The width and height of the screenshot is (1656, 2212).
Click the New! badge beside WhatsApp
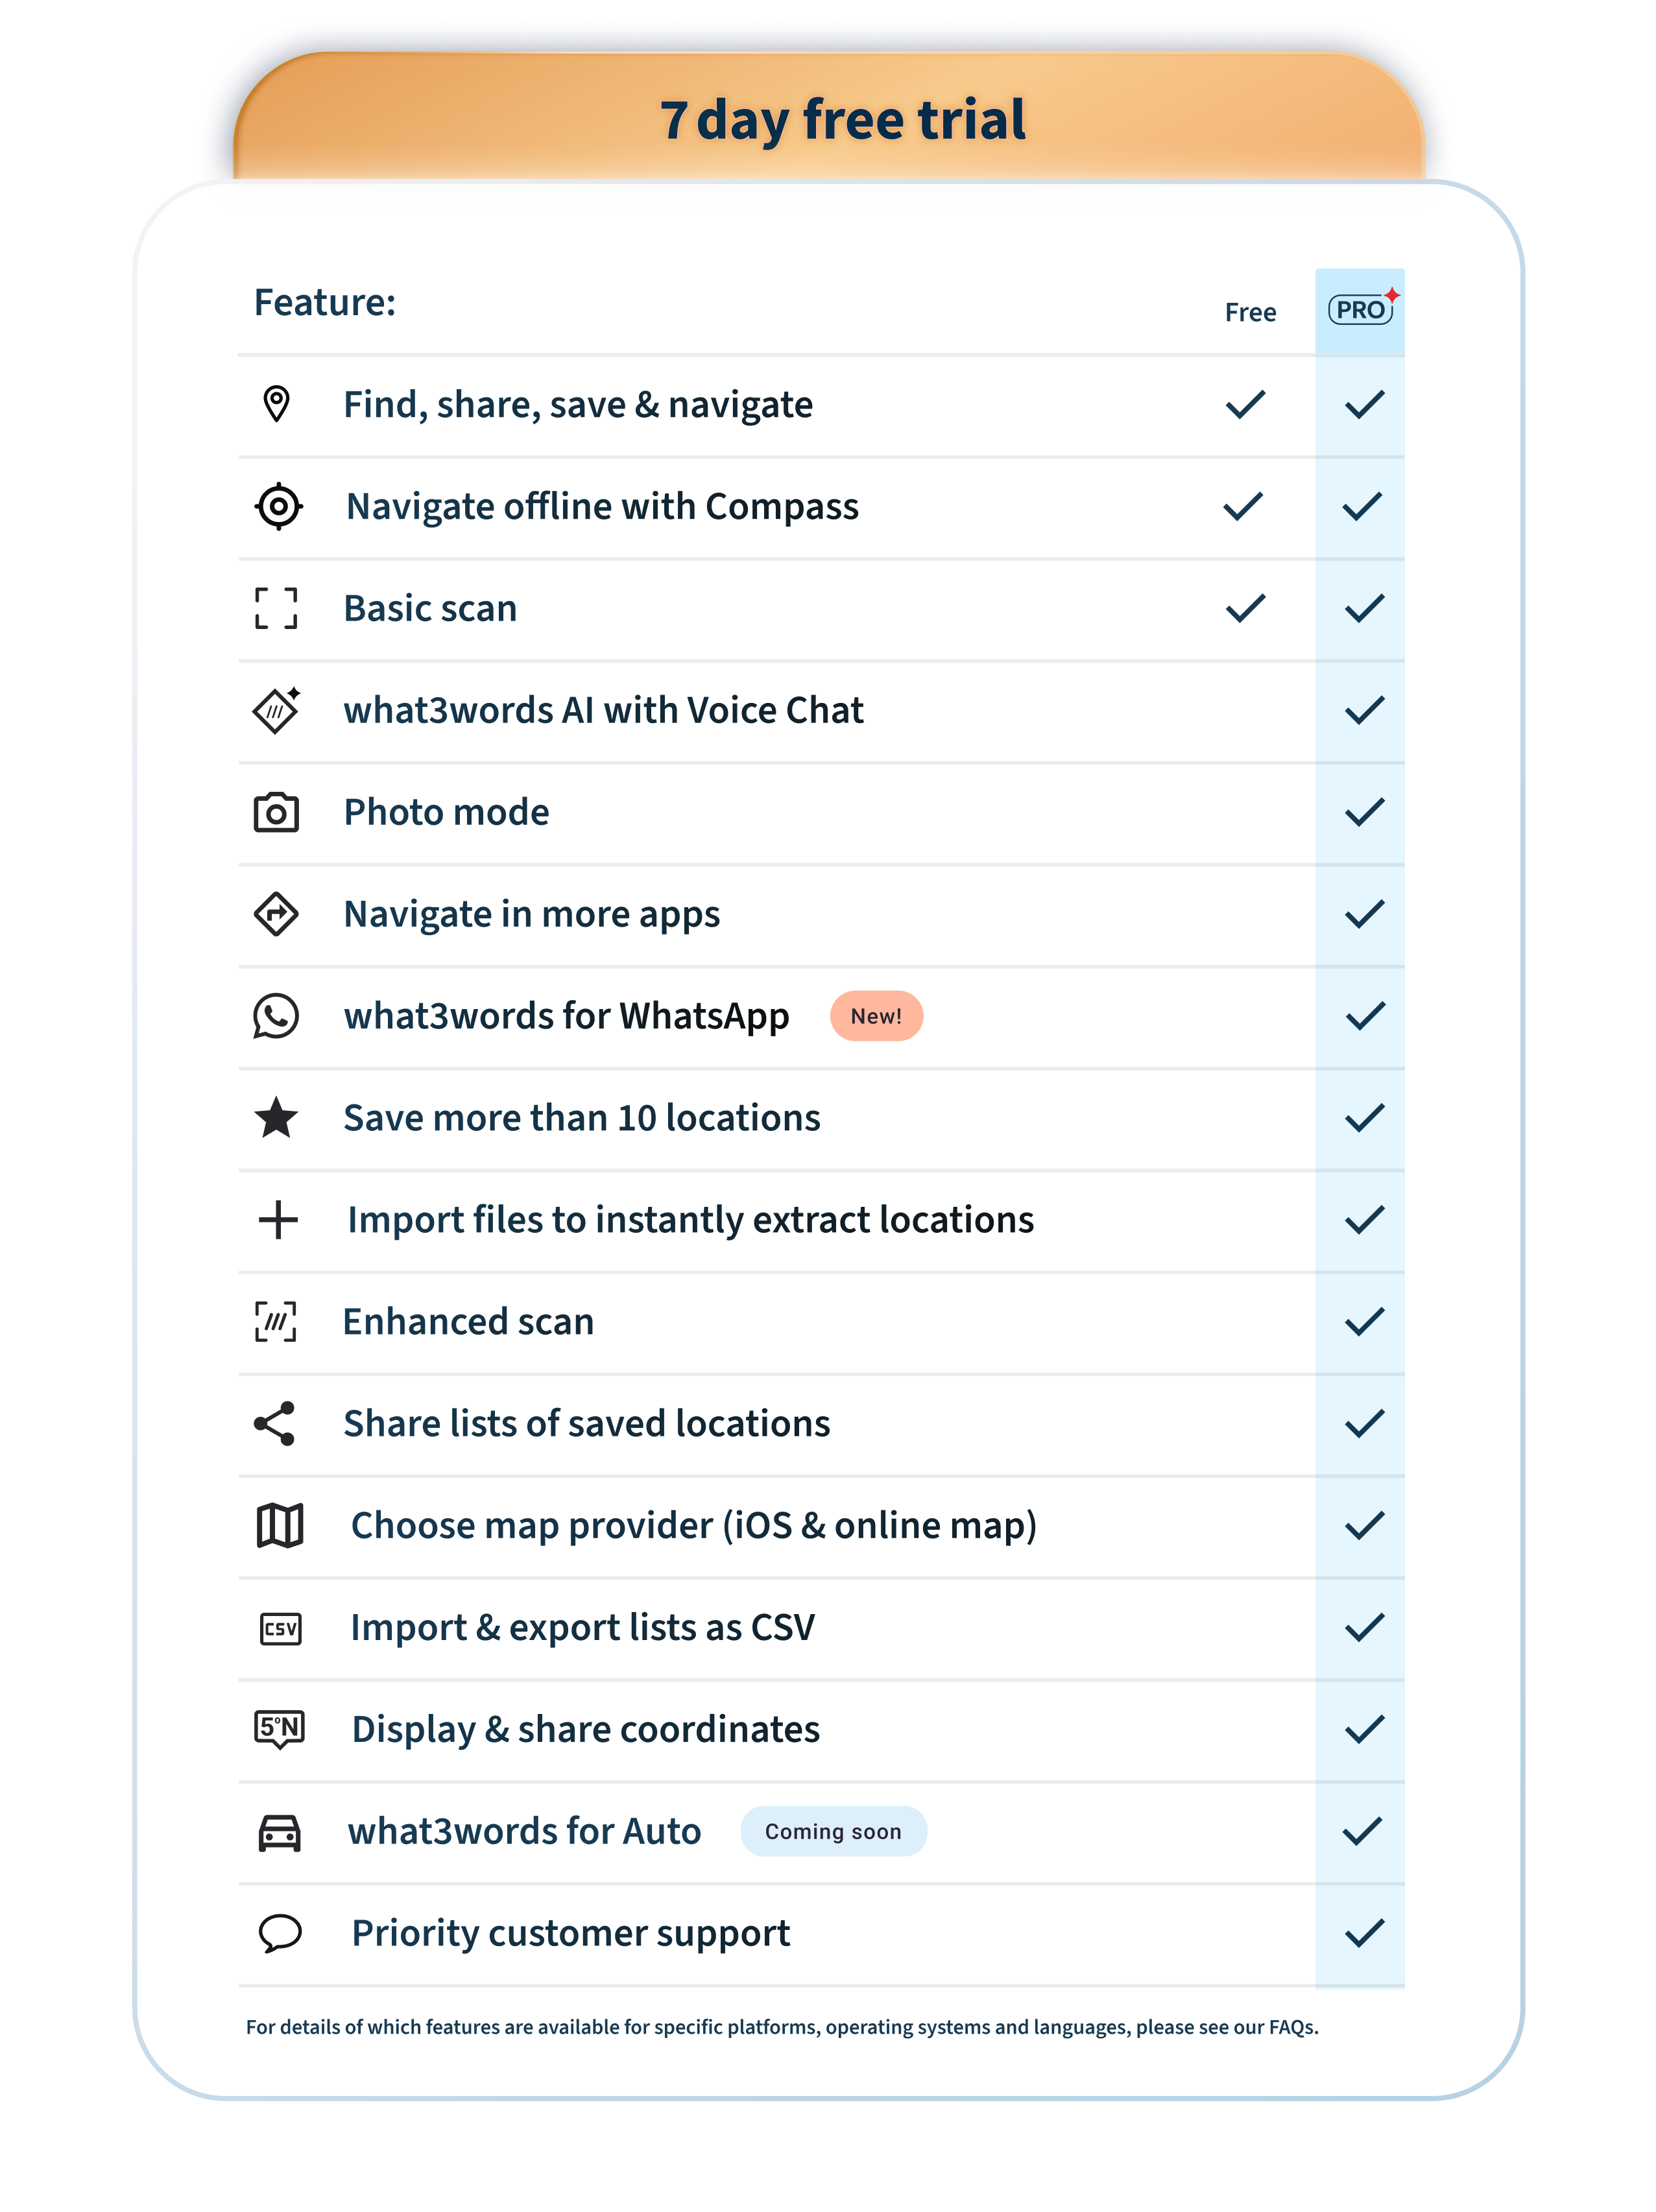click(x=876, y=1016)
